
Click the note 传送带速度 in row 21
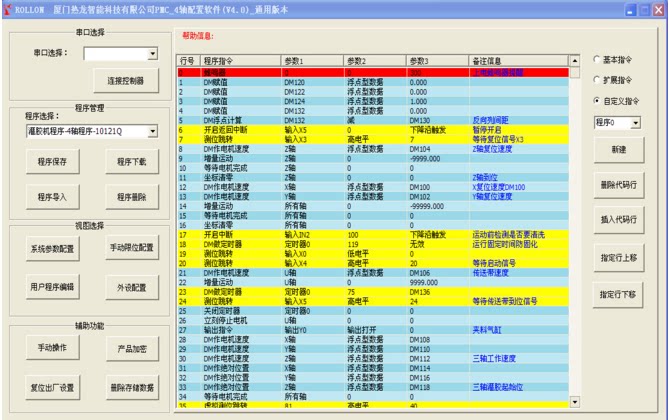click(491, 273)
